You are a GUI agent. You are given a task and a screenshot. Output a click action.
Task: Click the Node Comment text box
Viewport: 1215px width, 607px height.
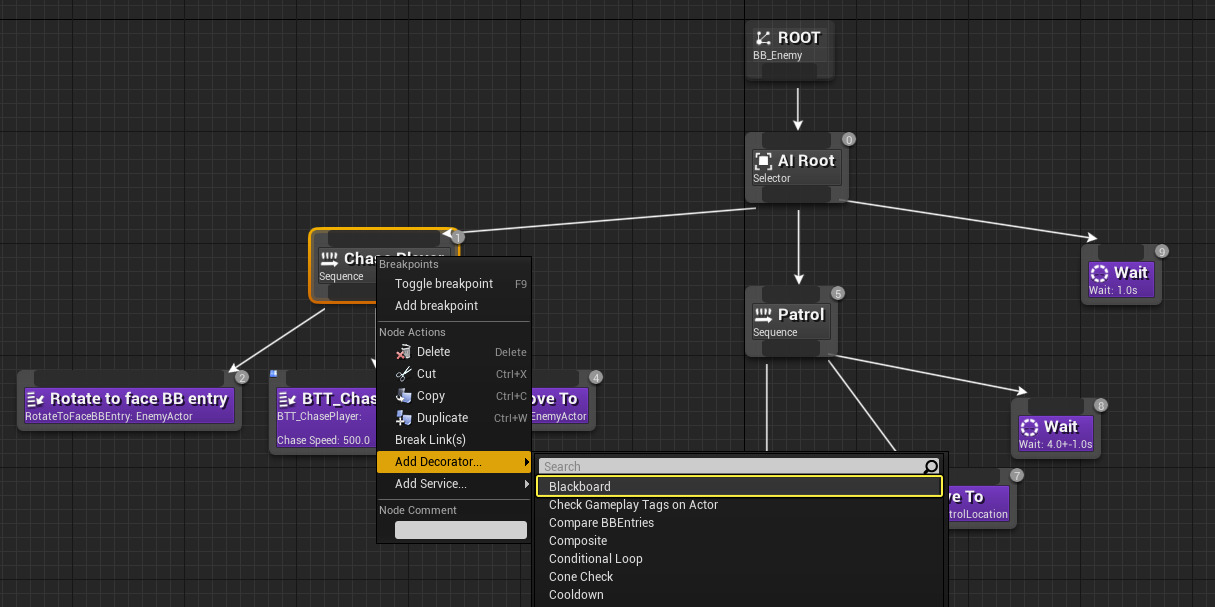pos(460,530)
